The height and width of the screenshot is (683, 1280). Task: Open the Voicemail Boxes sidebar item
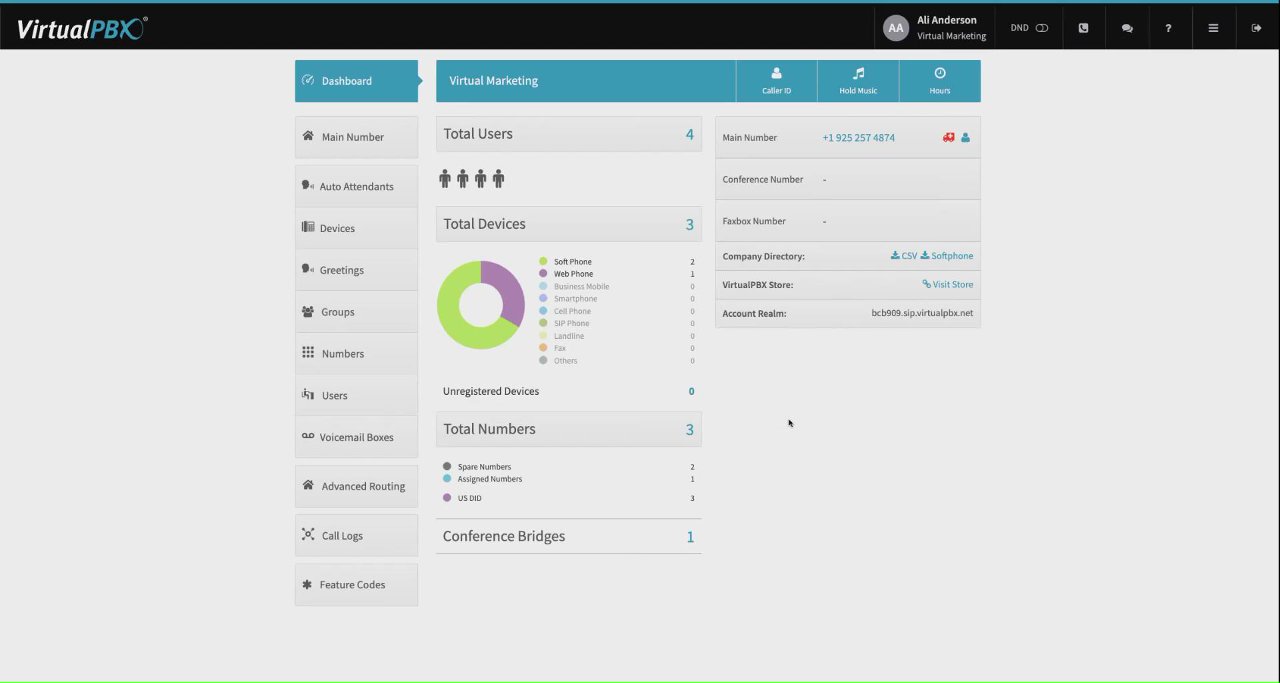point(356,437)
